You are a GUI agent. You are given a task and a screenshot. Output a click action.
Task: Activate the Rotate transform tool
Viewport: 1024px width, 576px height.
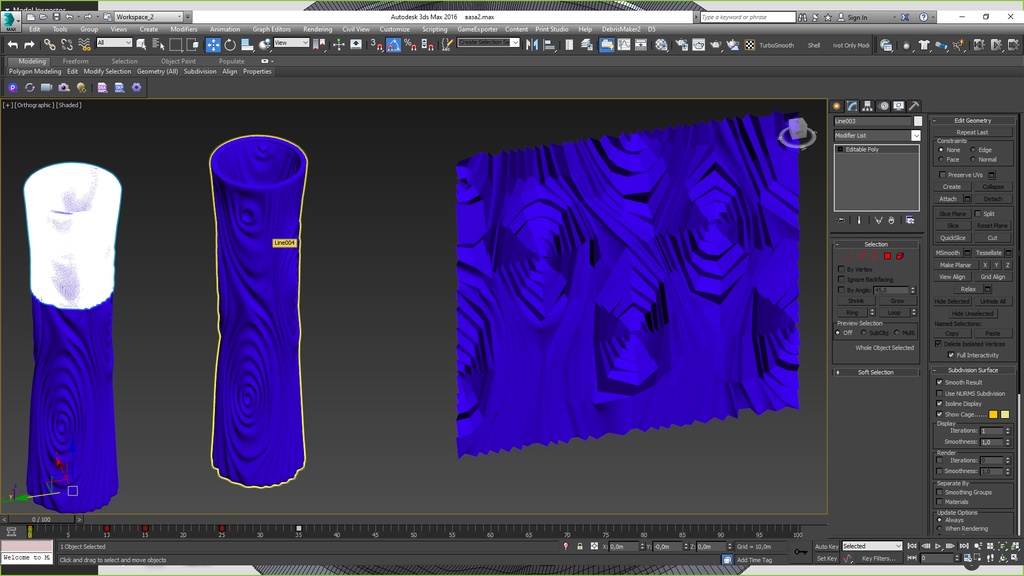point(230,45)
